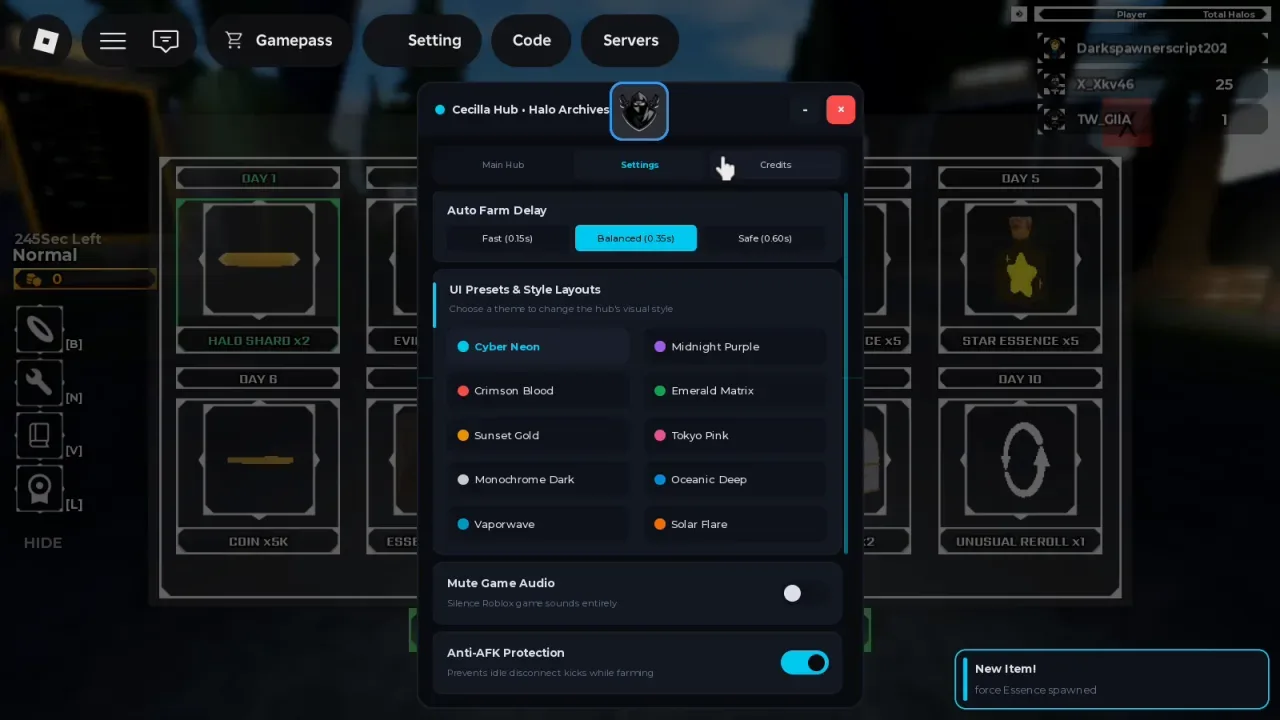The image size is (1280, 720).
Task: Switch to the Settings tab
Action: point(640,165)
